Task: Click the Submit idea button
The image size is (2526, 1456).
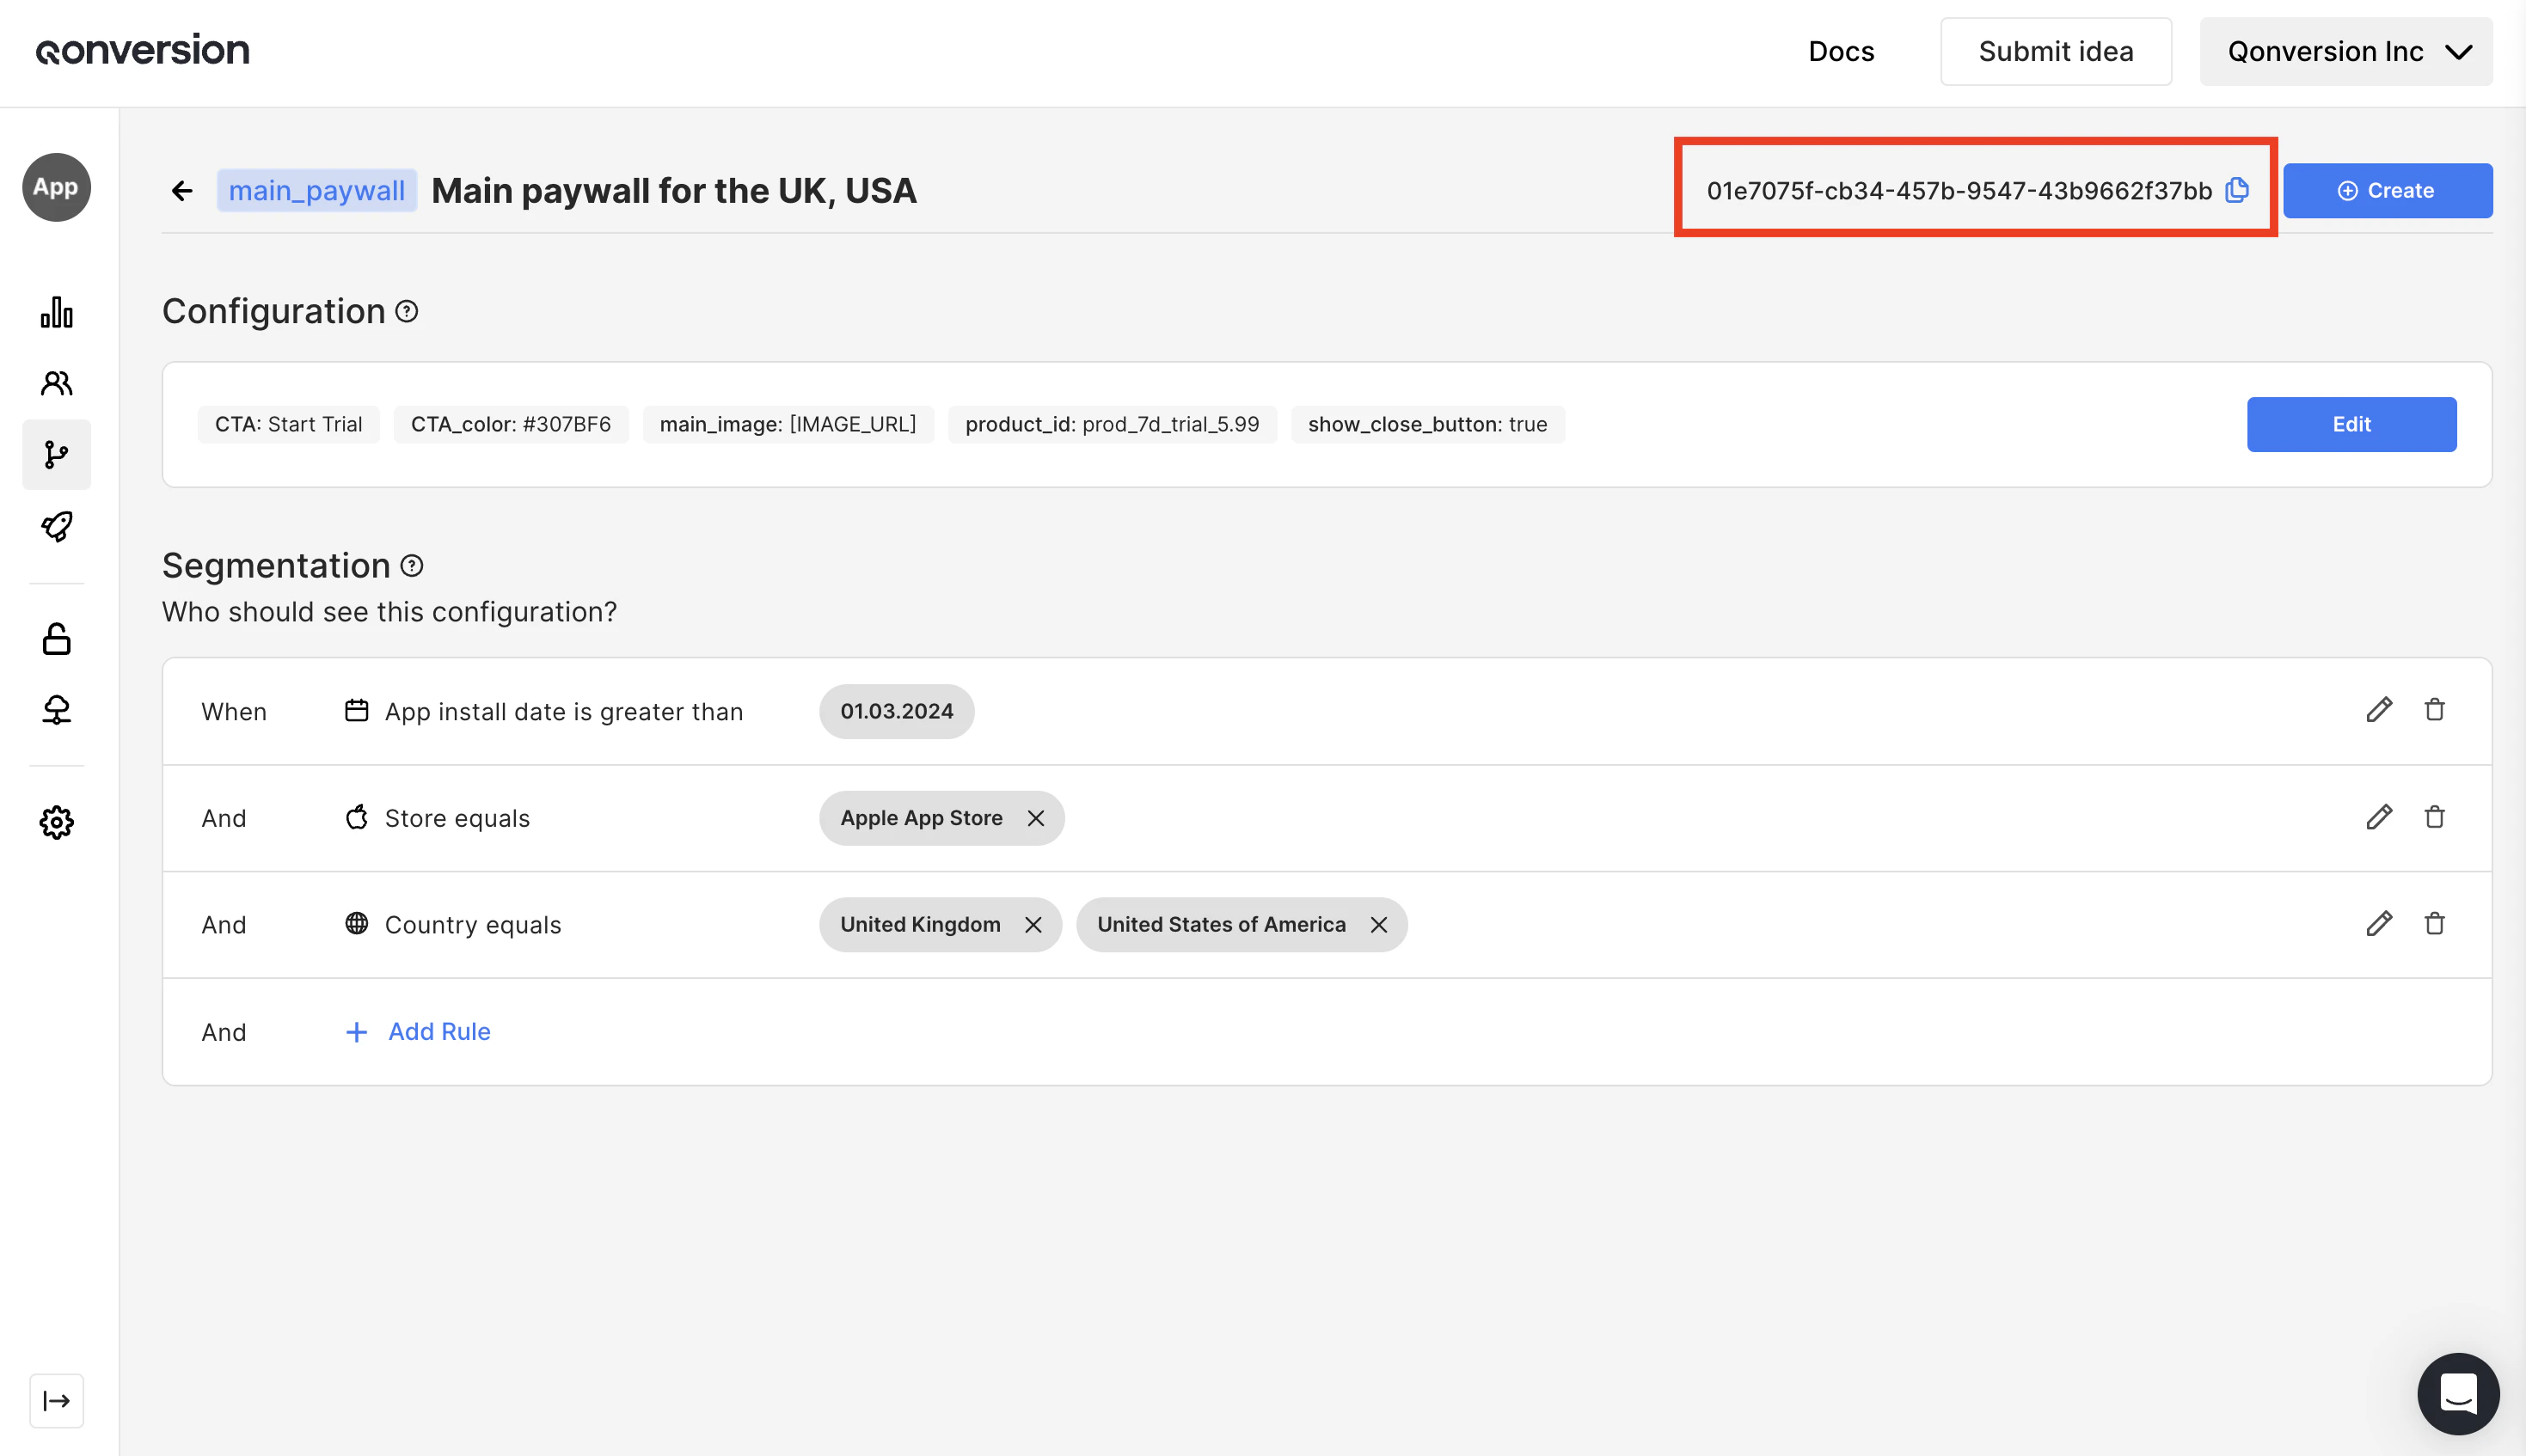Action: pyautogui.click(x=2055, y=51)
